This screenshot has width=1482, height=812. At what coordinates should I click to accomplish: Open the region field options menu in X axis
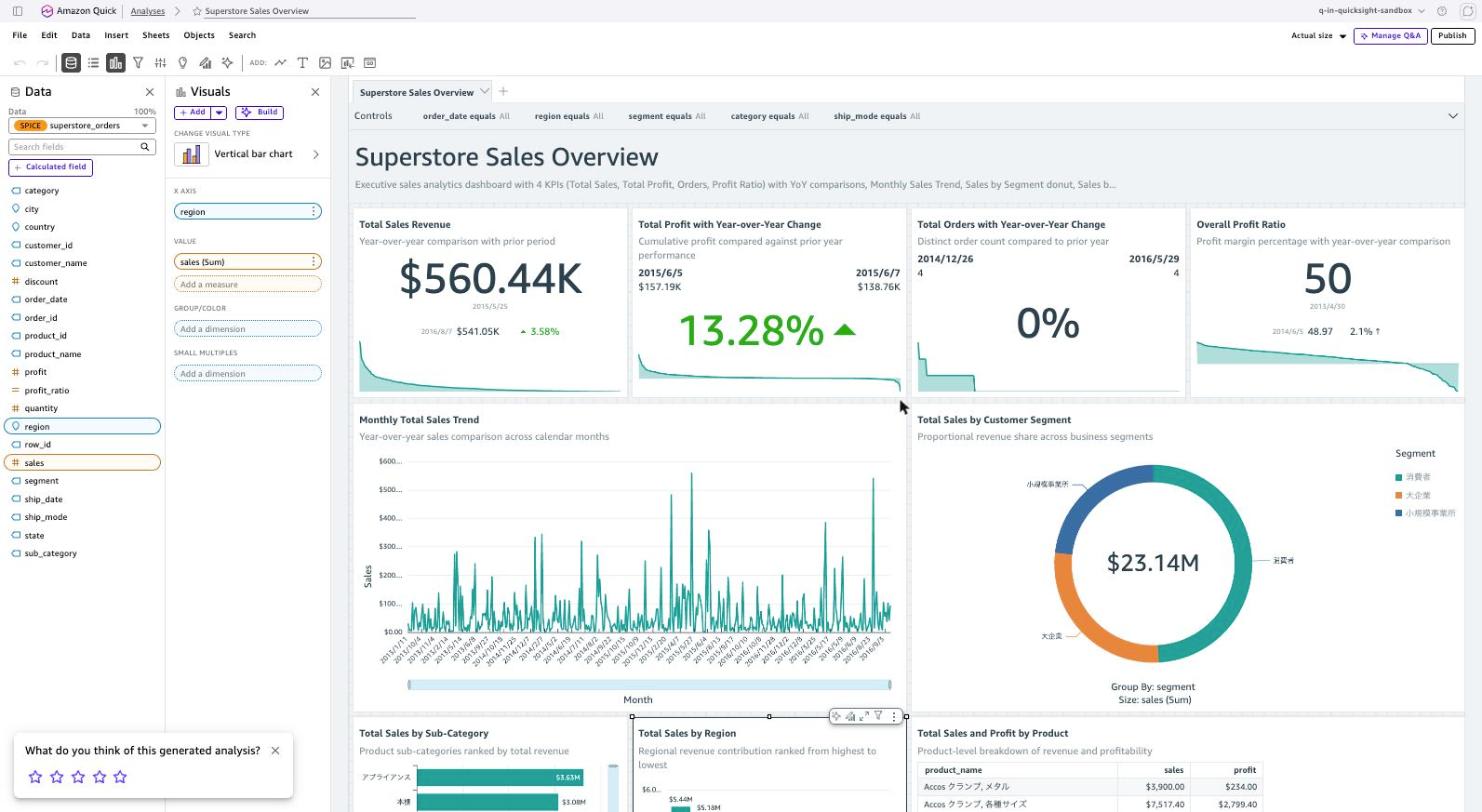point(314,212)
